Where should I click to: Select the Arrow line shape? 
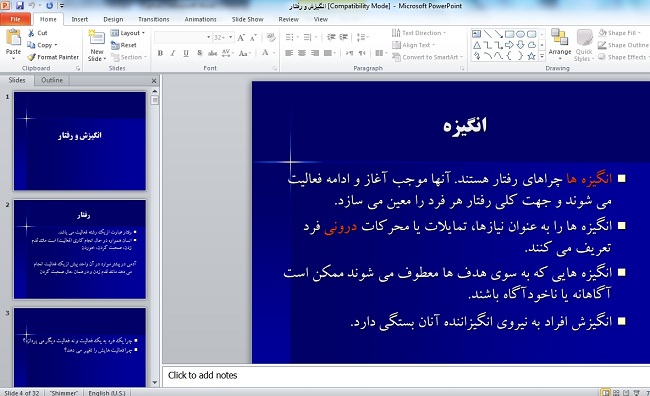click(x=499, y=34)
